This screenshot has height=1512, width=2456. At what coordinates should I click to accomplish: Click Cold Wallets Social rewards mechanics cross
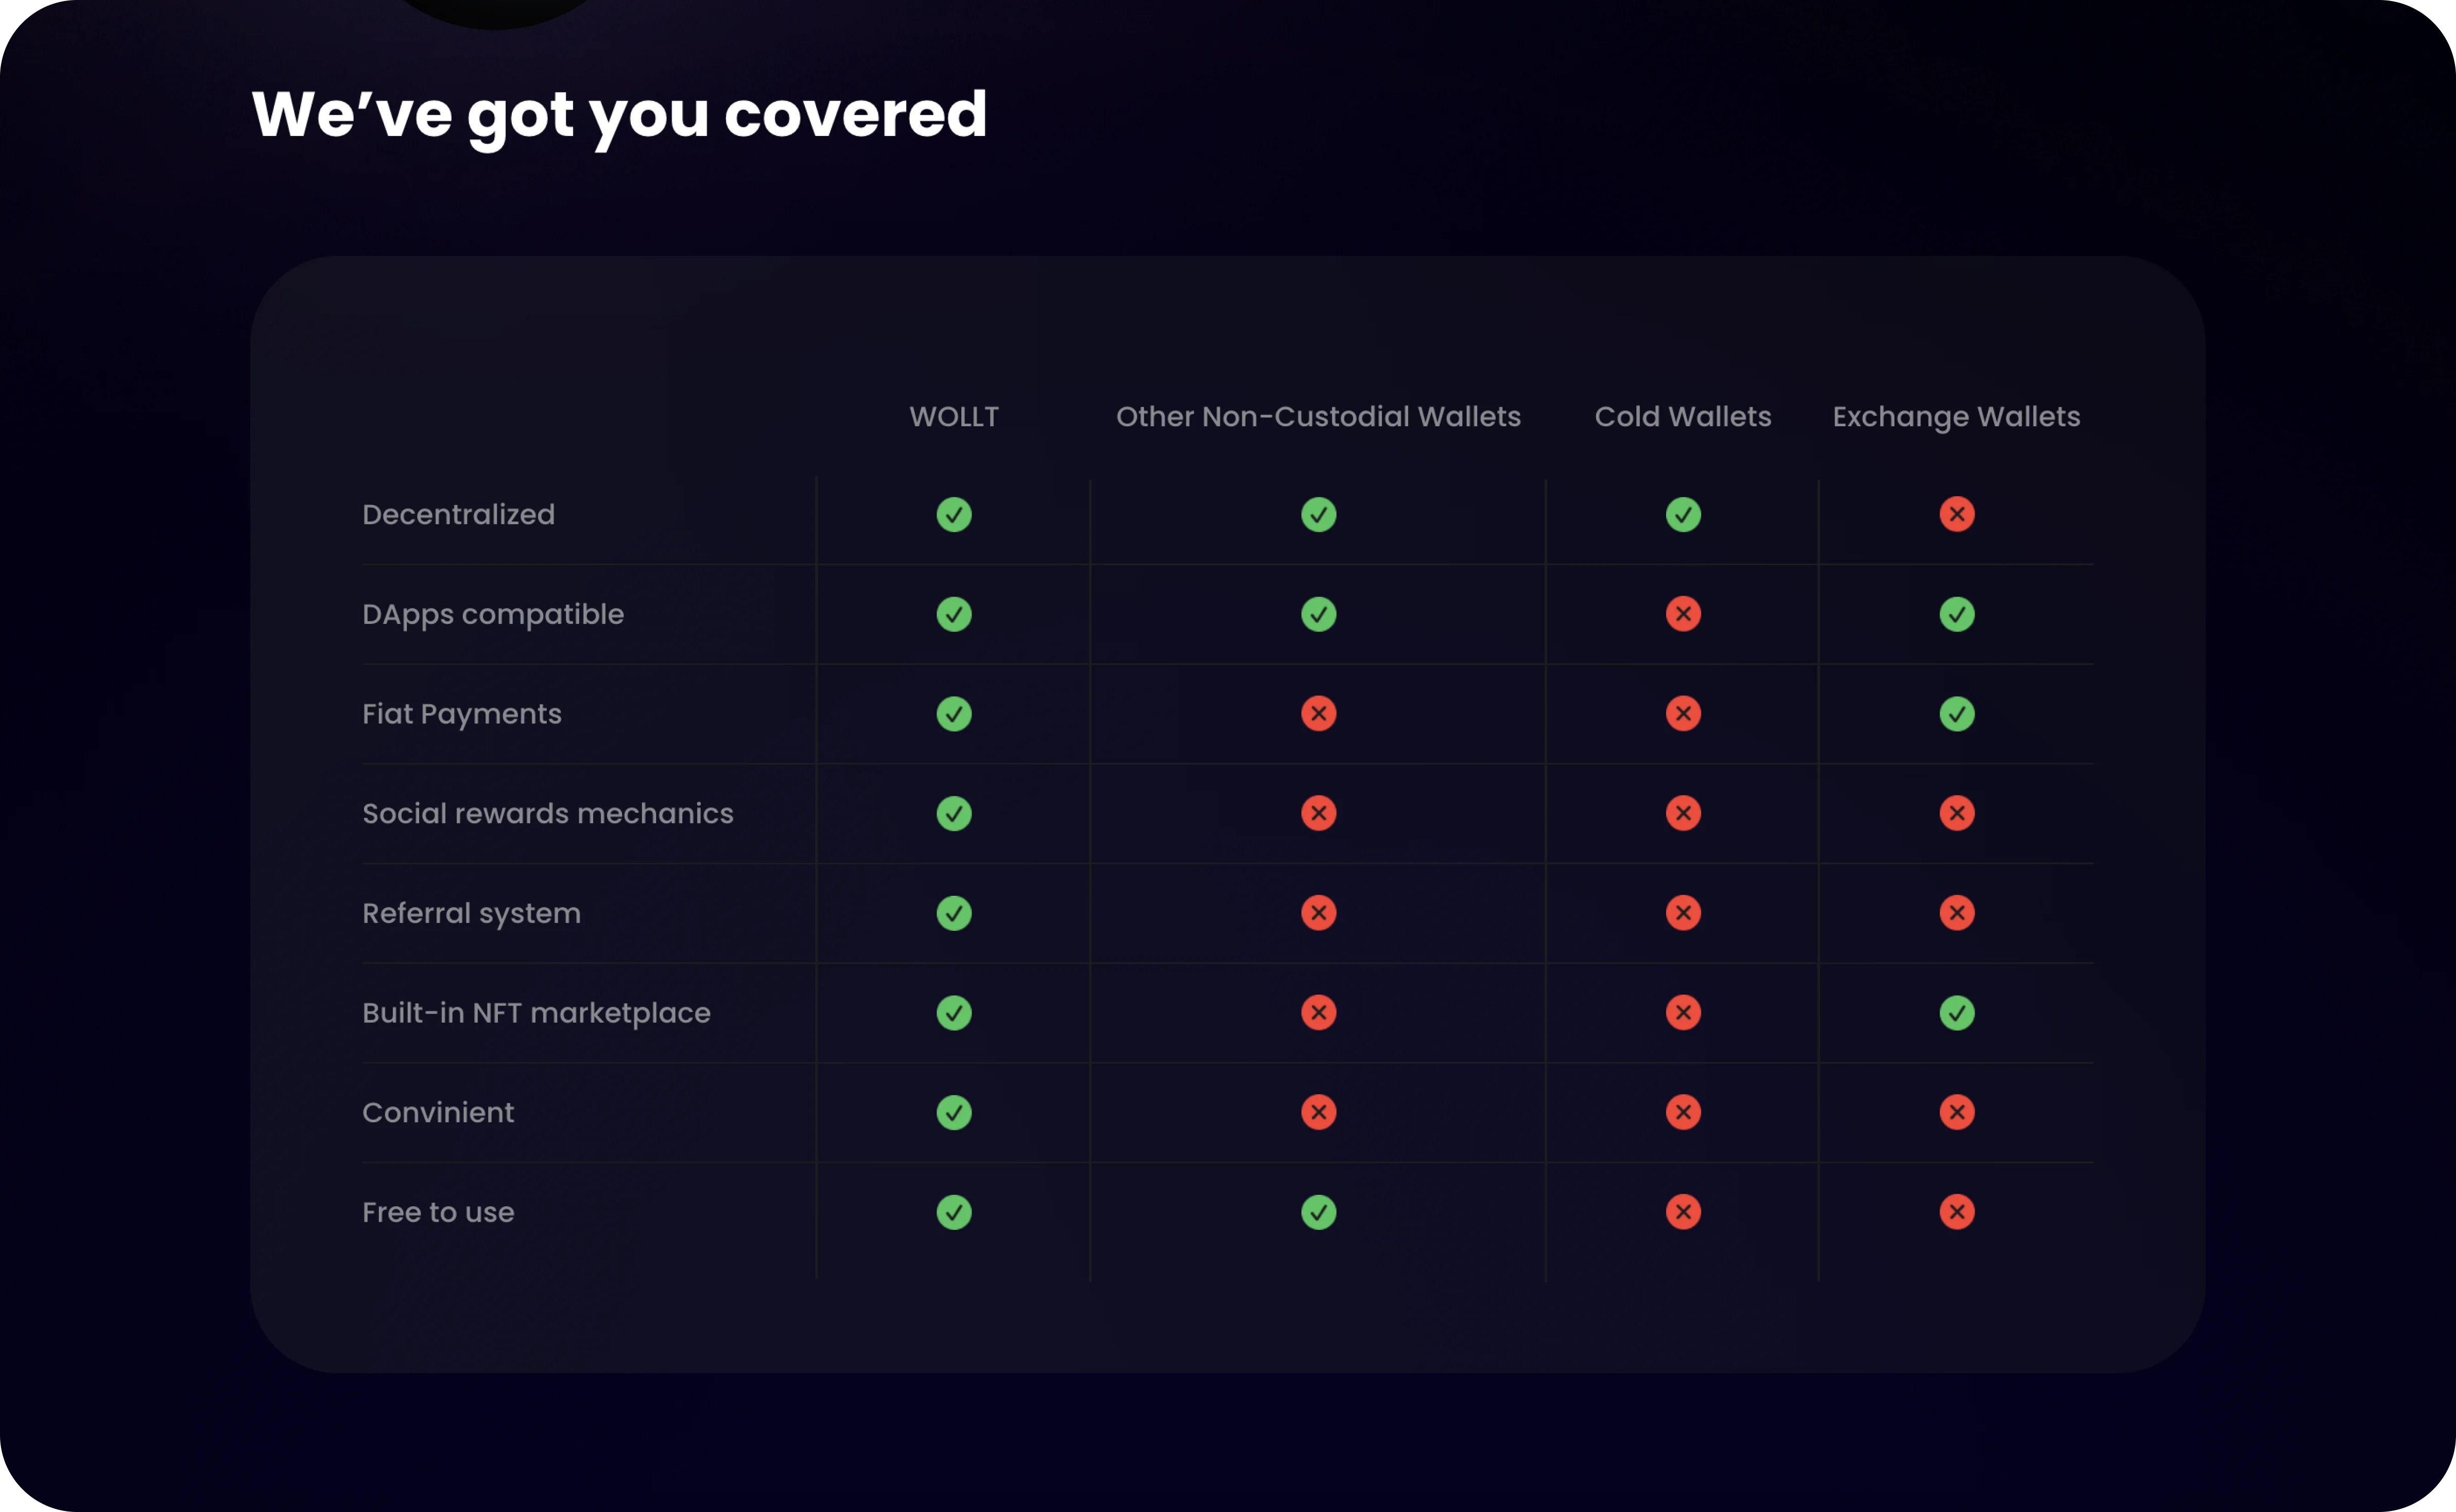1683,813
